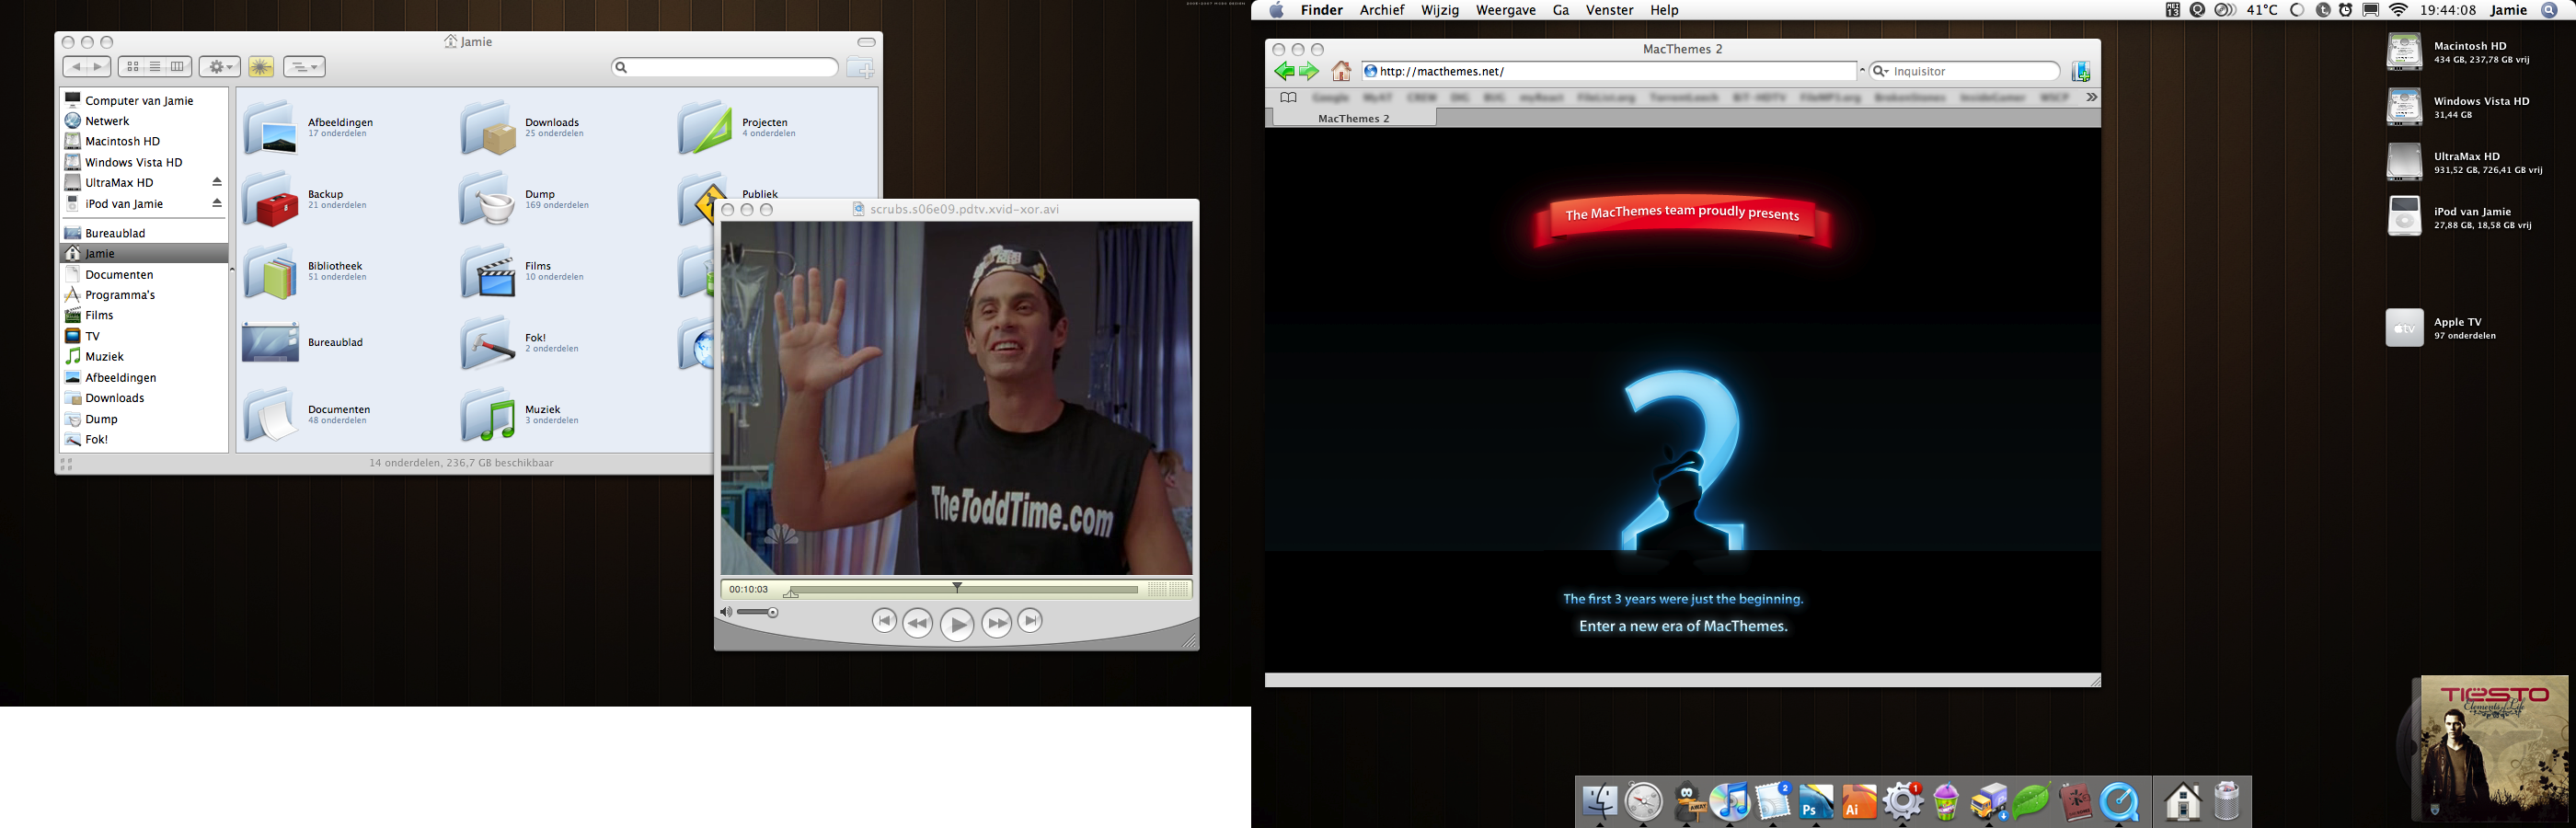The image size is (2576, 828).
Task: Open Finder from the Dock
Action: 1600,802
